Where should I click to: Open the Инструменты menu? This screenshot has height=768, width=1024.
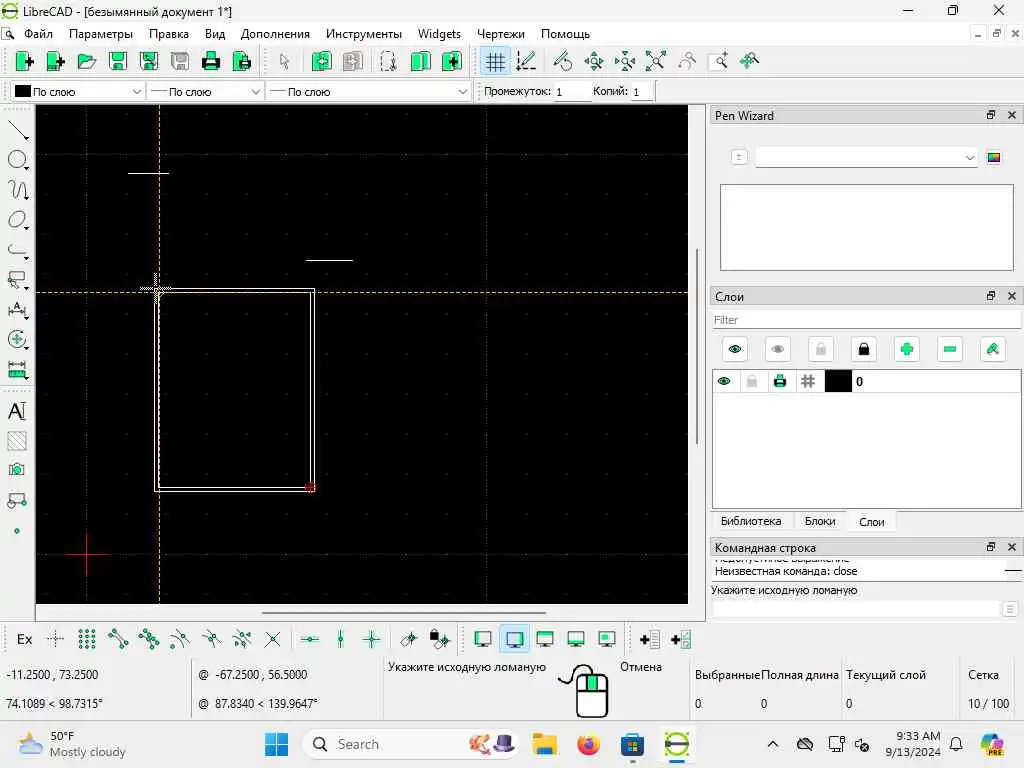click(x=364, y=34)
